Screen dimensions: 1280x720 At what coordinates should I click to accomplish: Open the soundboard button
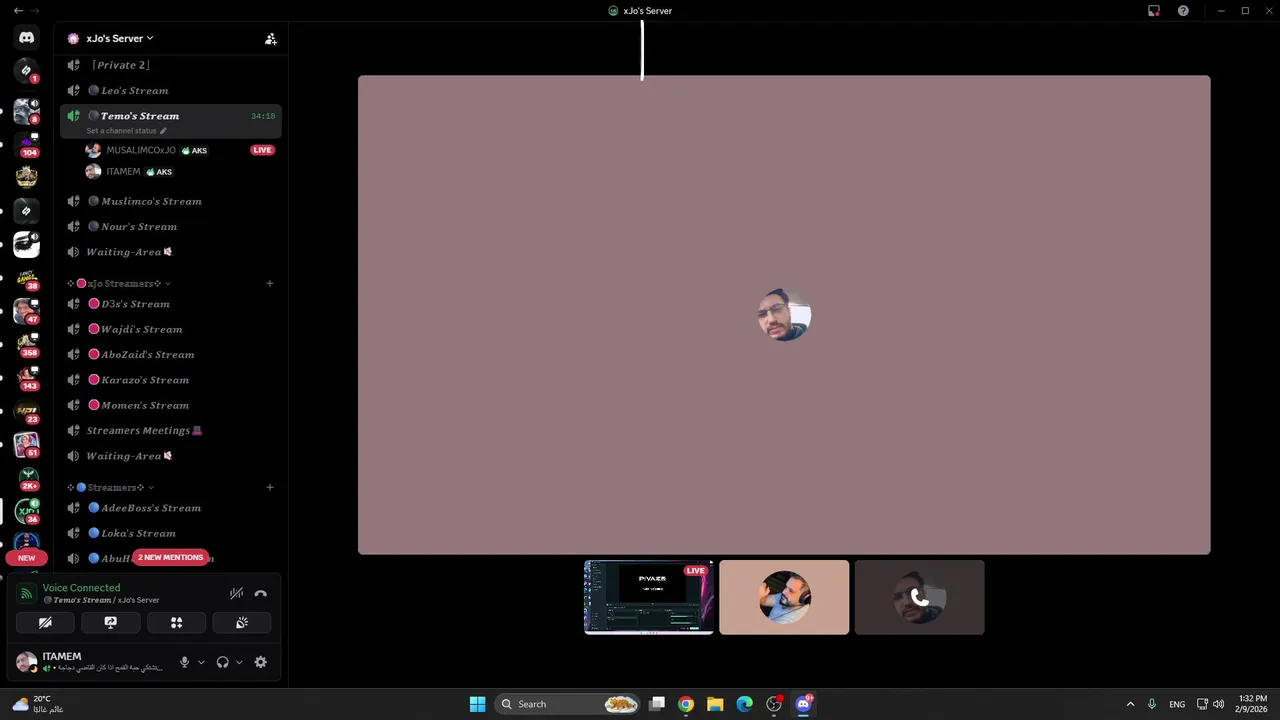[x=242, y=622]
